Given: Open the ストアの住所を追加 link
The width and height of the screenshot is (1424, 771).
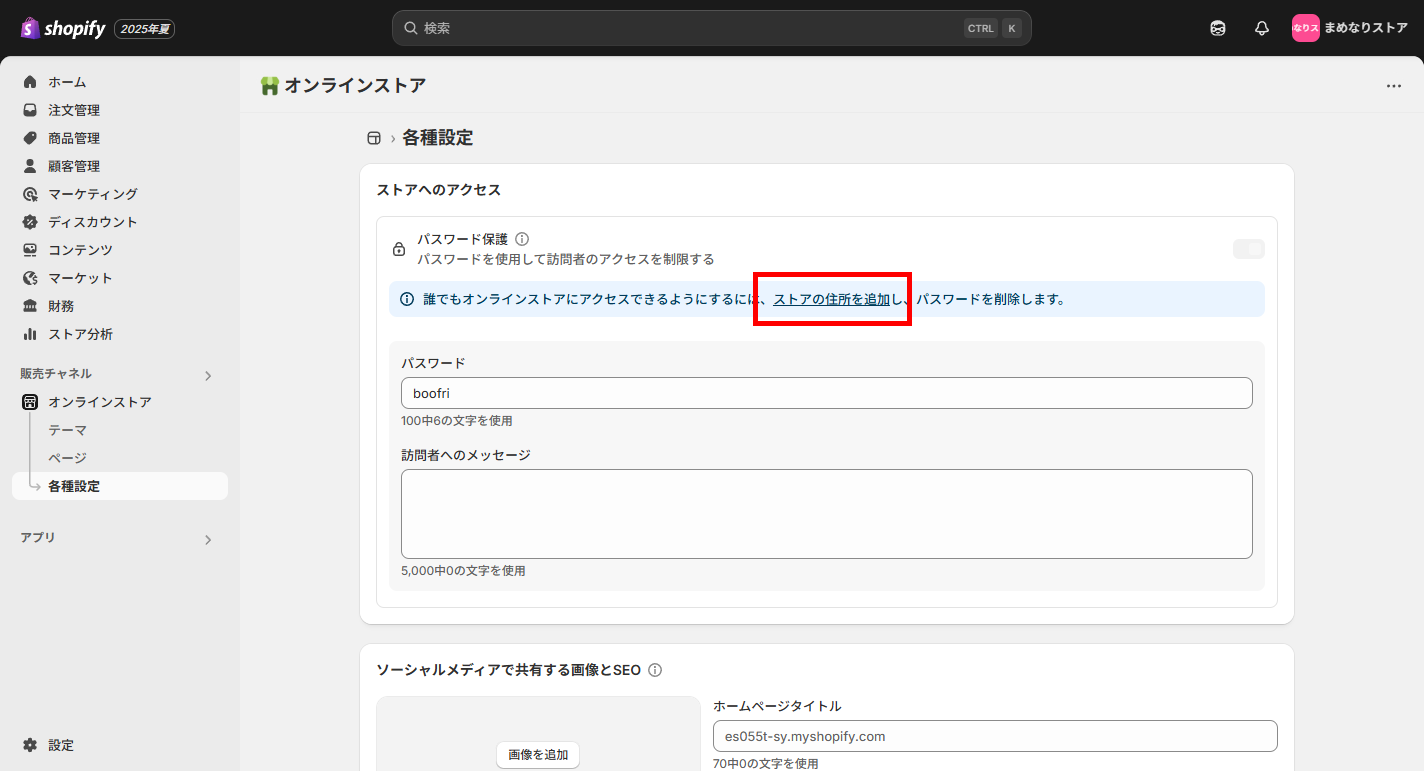Looking at the screenshot, I should 831,299.
